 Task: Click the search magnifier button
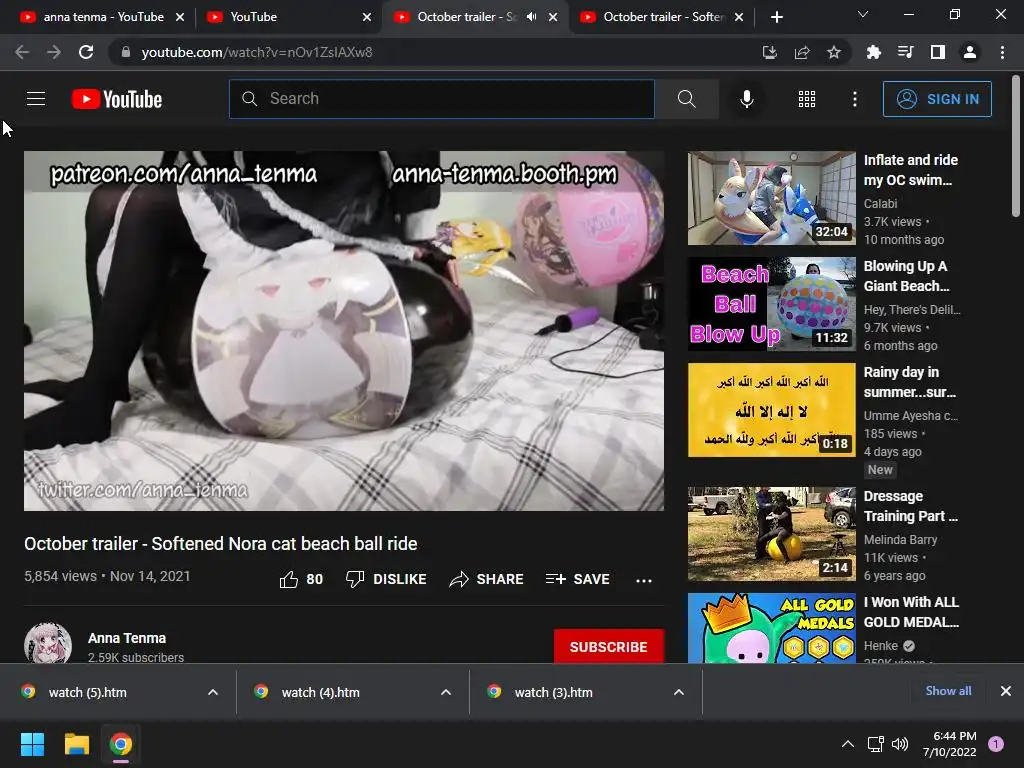[686, 99]
